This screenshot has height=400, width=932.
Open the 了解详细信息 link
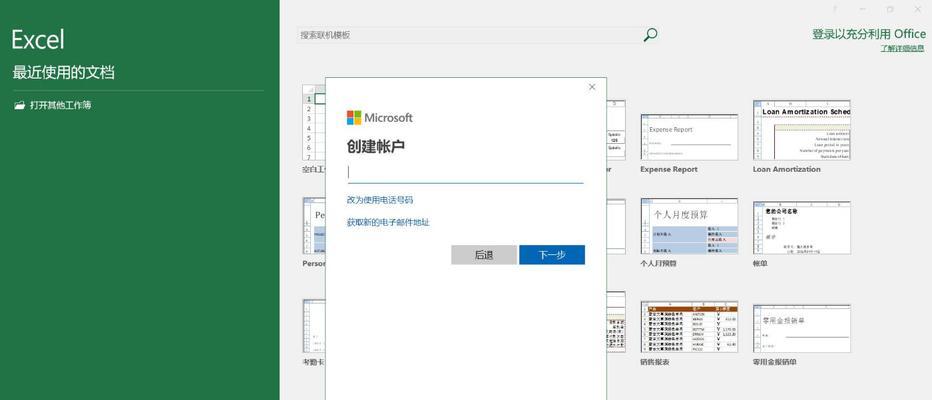click(x=902, y=48)
